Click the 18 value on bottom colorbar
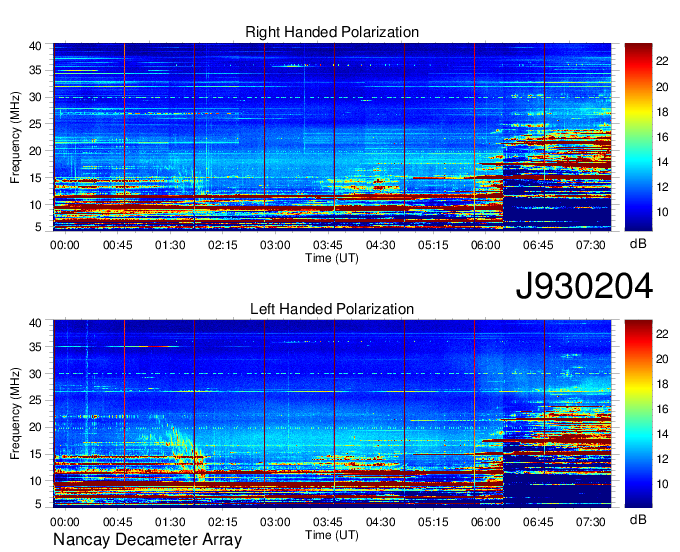Viewport: 680px width, 552px height. pos(662,384)
